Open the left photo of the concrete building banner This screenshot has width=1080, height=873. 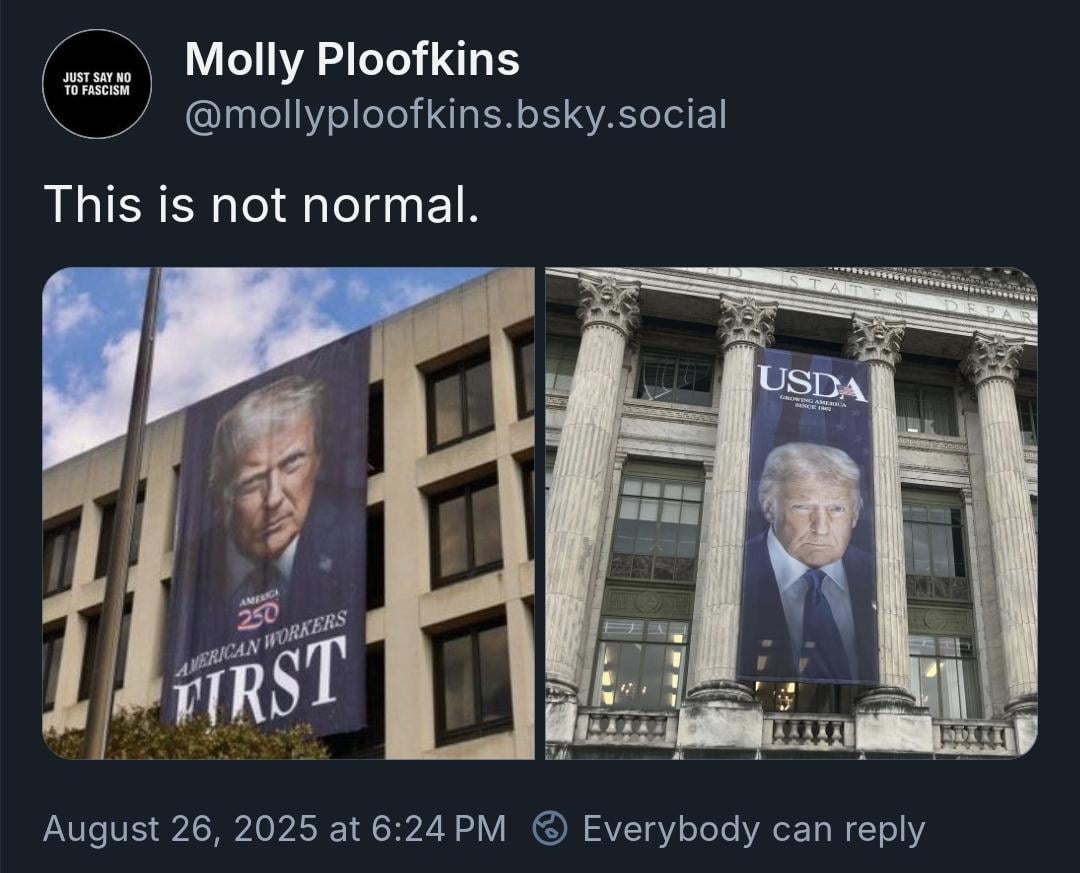[289, 513]
